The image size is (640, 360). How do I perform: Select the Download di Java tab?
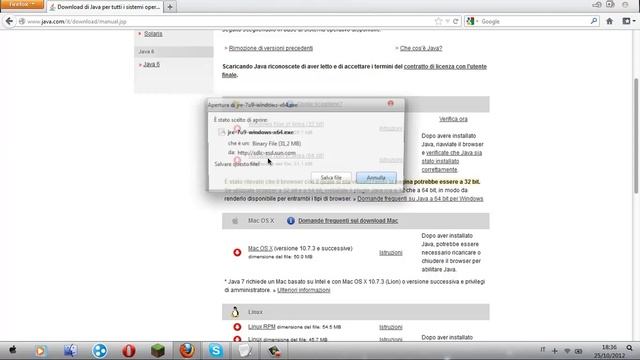point(105,7)
